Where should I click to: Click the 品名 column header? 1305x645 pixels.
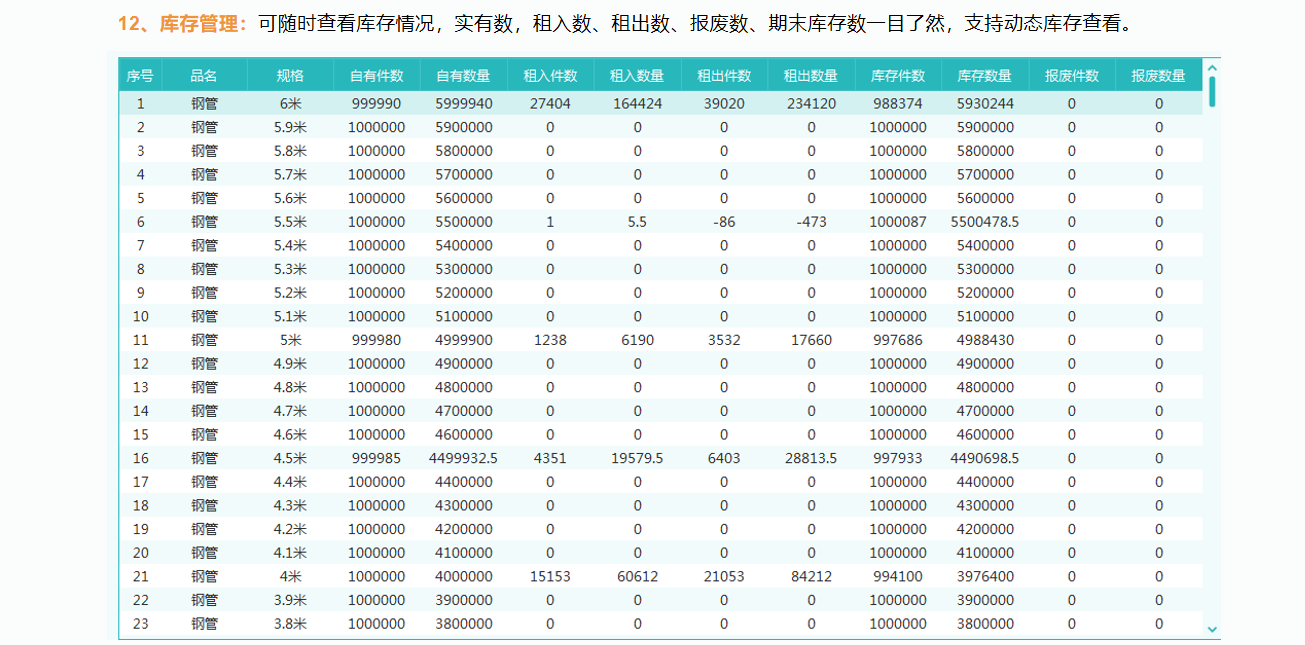click(204, 75)
